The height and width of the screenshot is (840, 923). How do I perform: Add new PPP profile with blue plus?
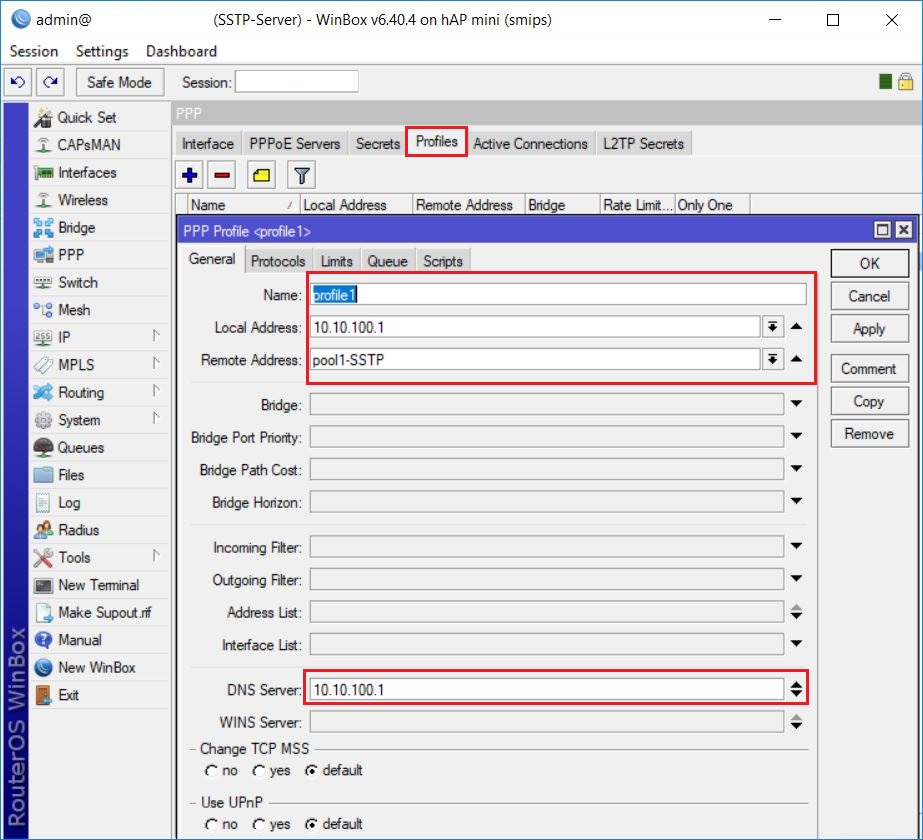pos(190,175)
